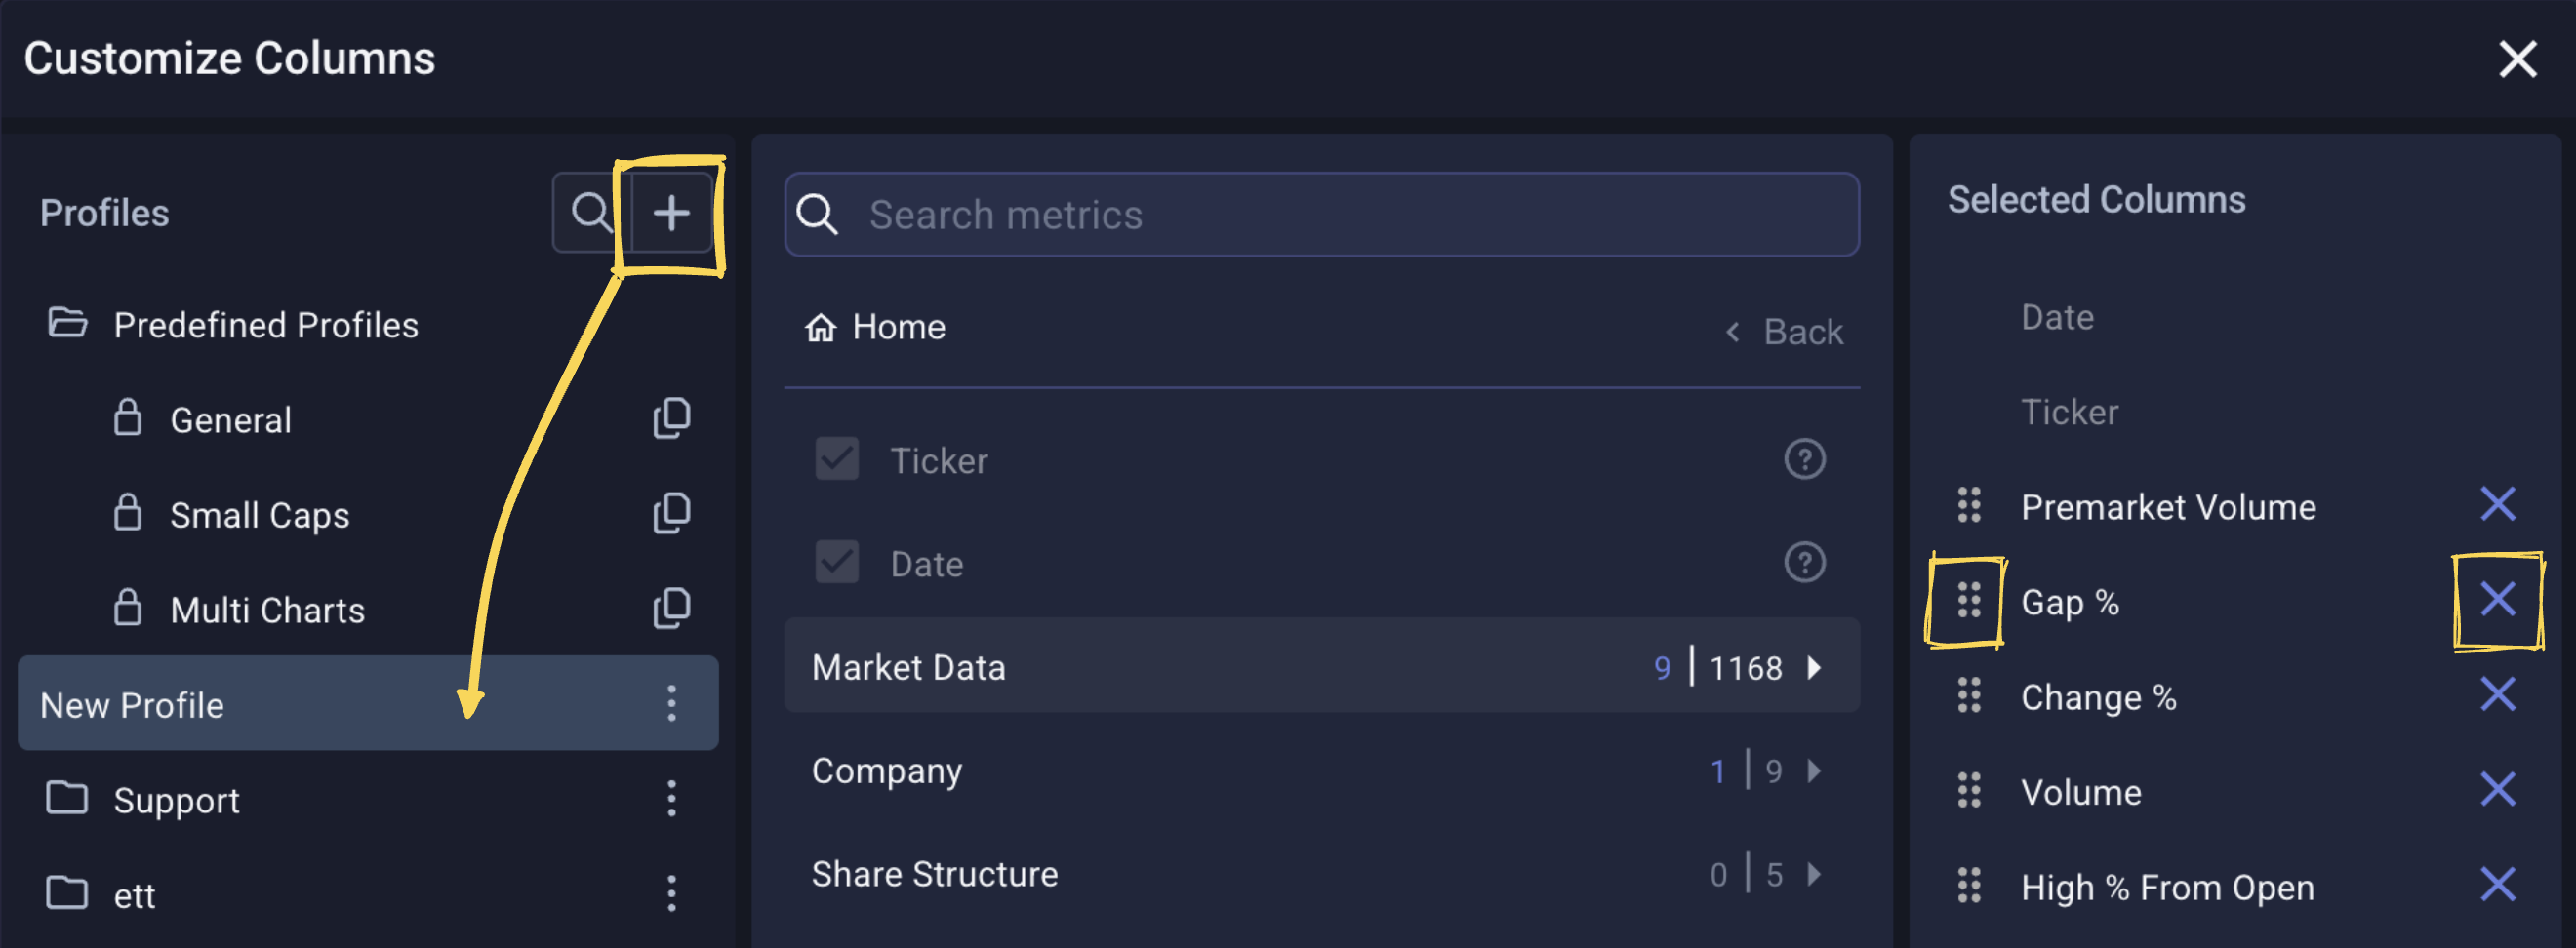The height and width of the screenshot is (948, 2576).
Task: Remove the Premarket Volume column
Action: 2497,505
